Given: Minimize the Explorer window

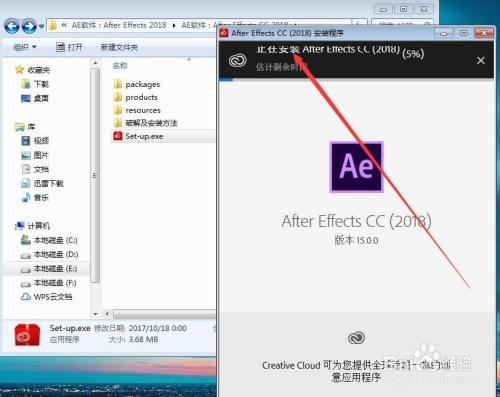Looking at the screenshot, I should click(383, 9).
